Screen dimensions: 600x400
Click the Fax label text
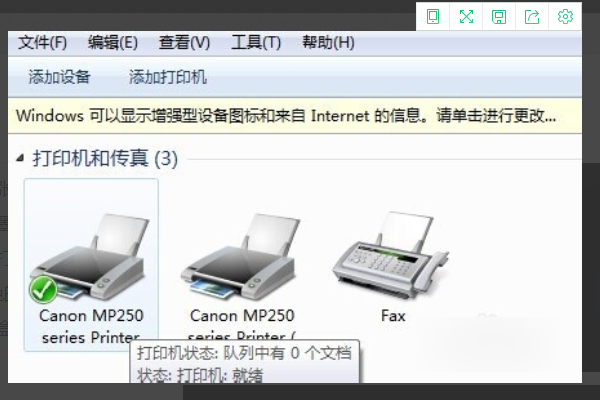[x=393, y=316]
